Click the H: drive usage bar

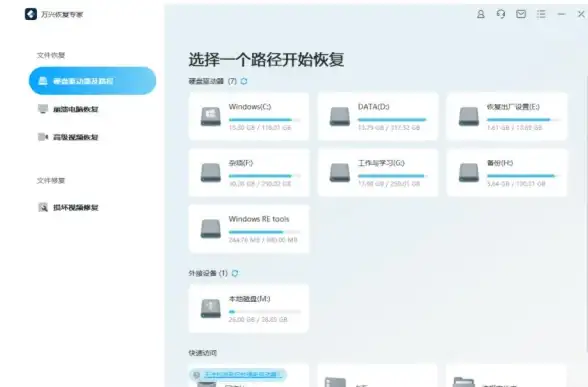[x=523, y=176]
